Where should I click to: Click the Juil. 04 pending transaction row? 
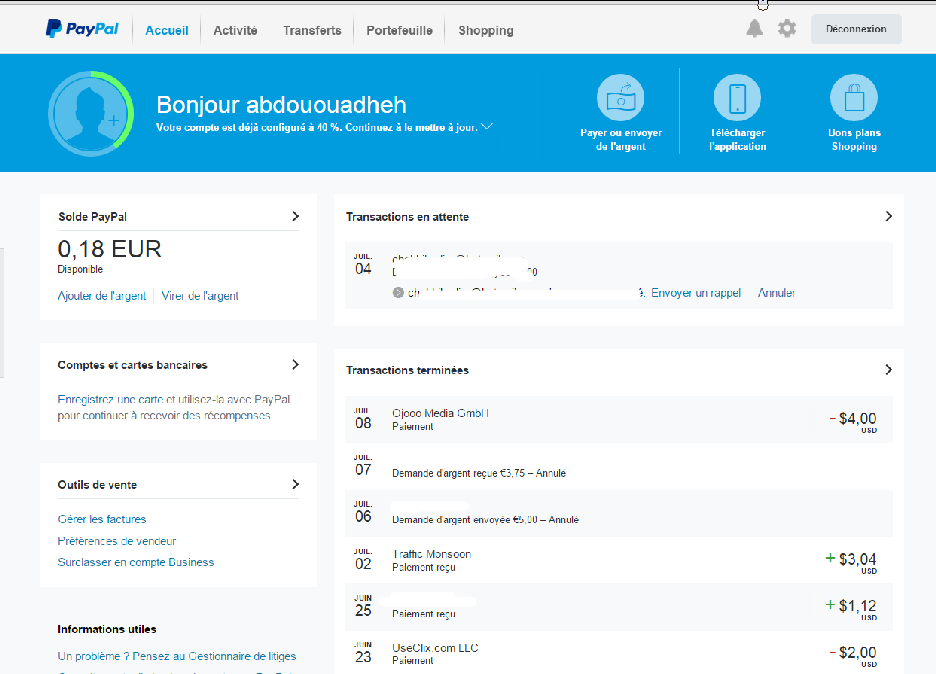click(x=618, y=275)
